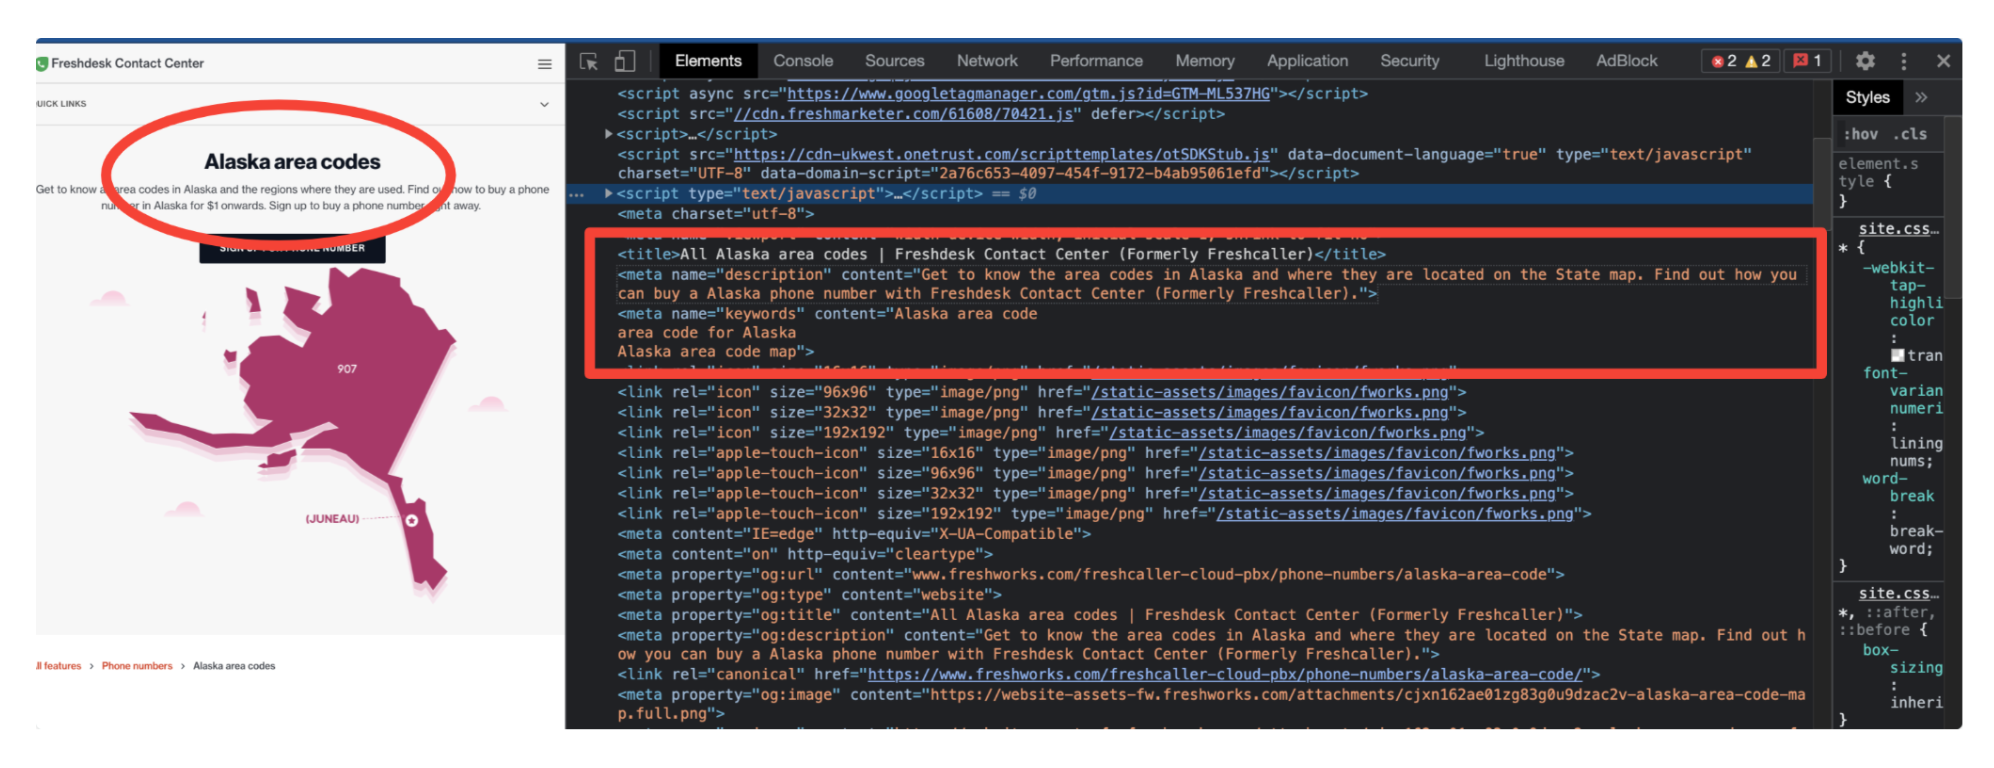Select the meta og:image element line

[1211, 704]
